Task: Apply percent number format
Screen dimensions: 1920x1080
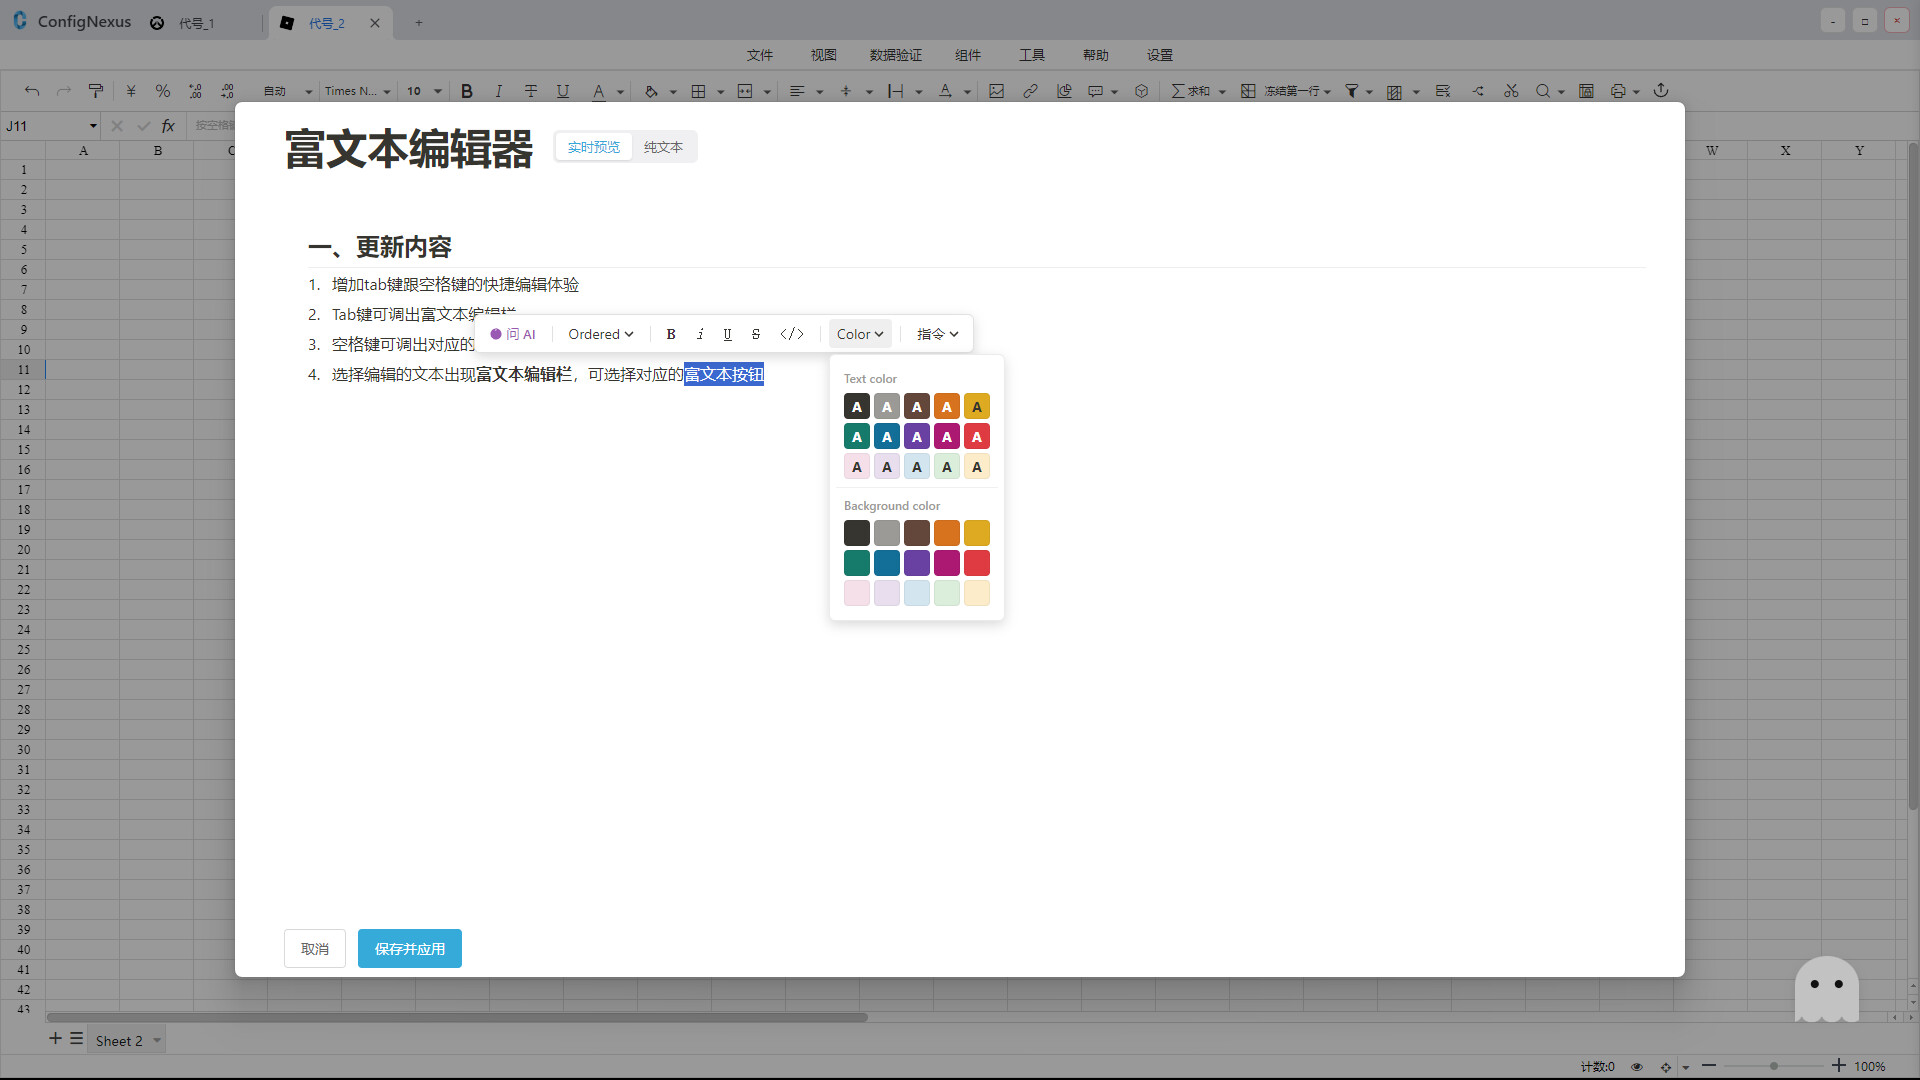Action: 163,91
